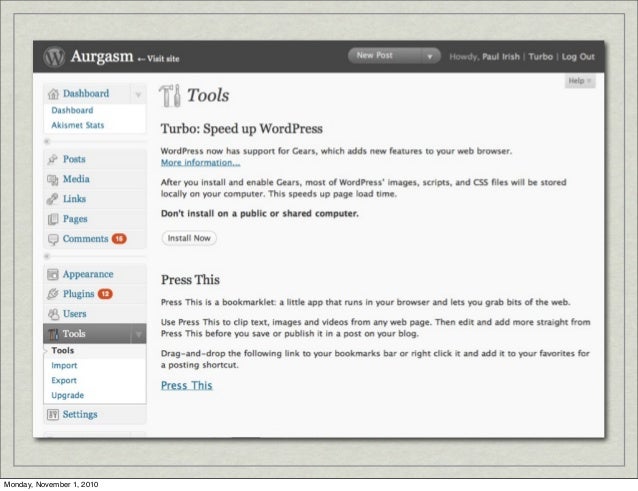The image size is (638, 491).
Task: Click the Aurgasm site title
Action: click(x=102, y=56)
